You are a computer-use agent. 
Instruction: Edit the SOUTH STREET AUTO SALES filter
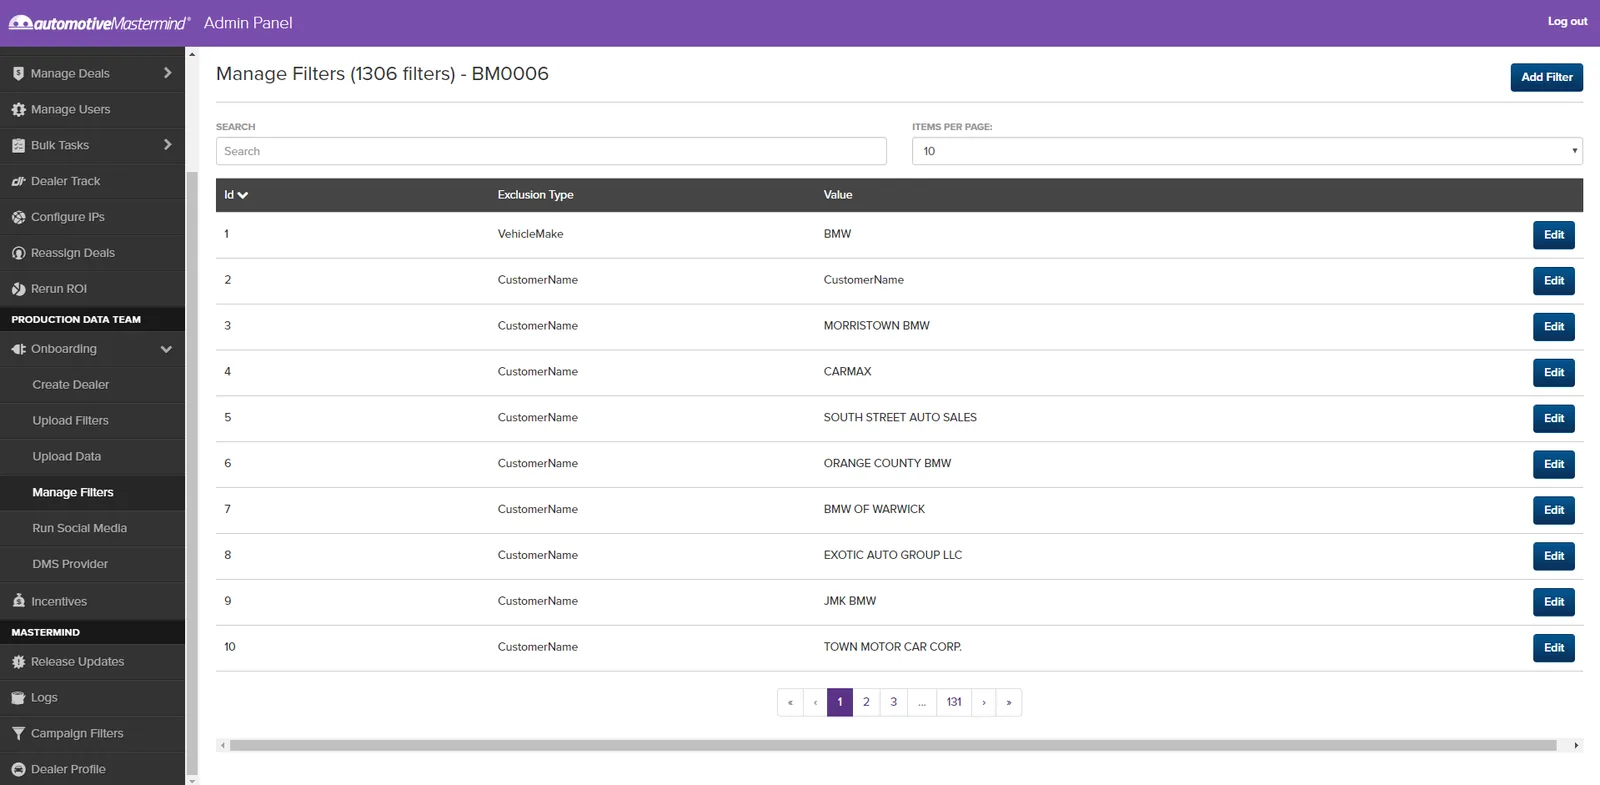click(1553, 419)
